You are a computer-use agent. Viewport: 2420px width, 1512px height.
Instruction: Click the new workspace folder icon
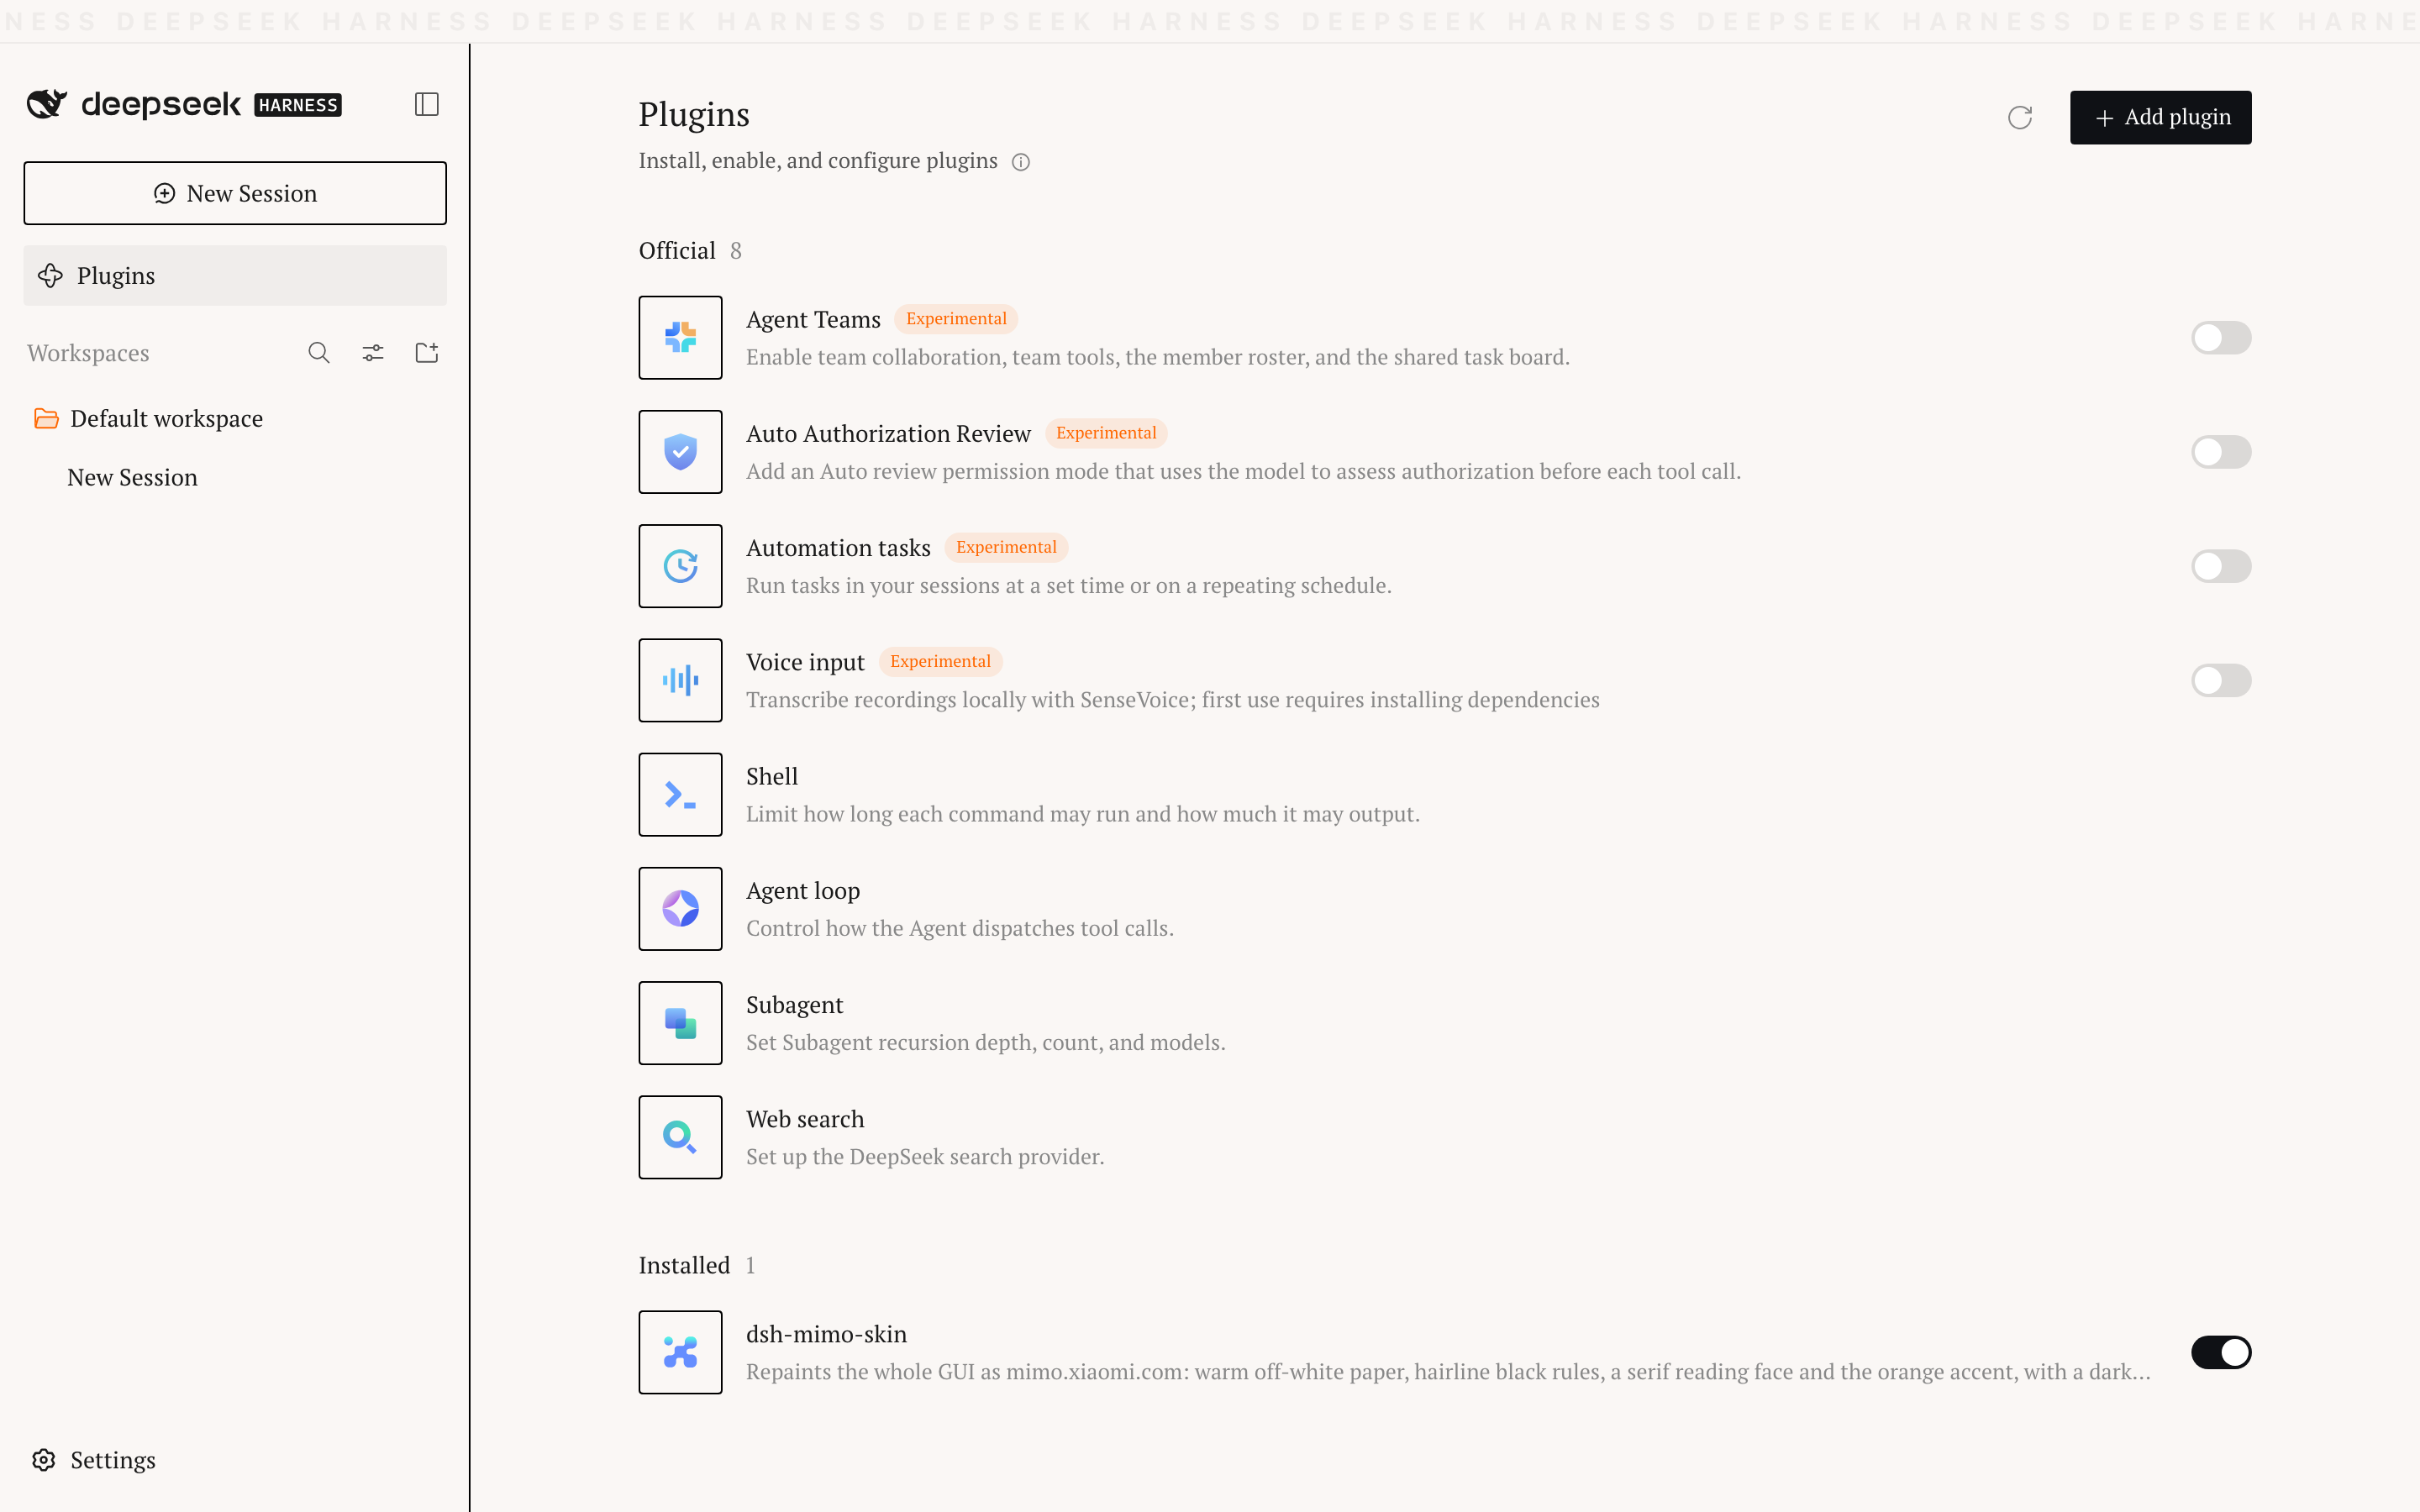427,353
